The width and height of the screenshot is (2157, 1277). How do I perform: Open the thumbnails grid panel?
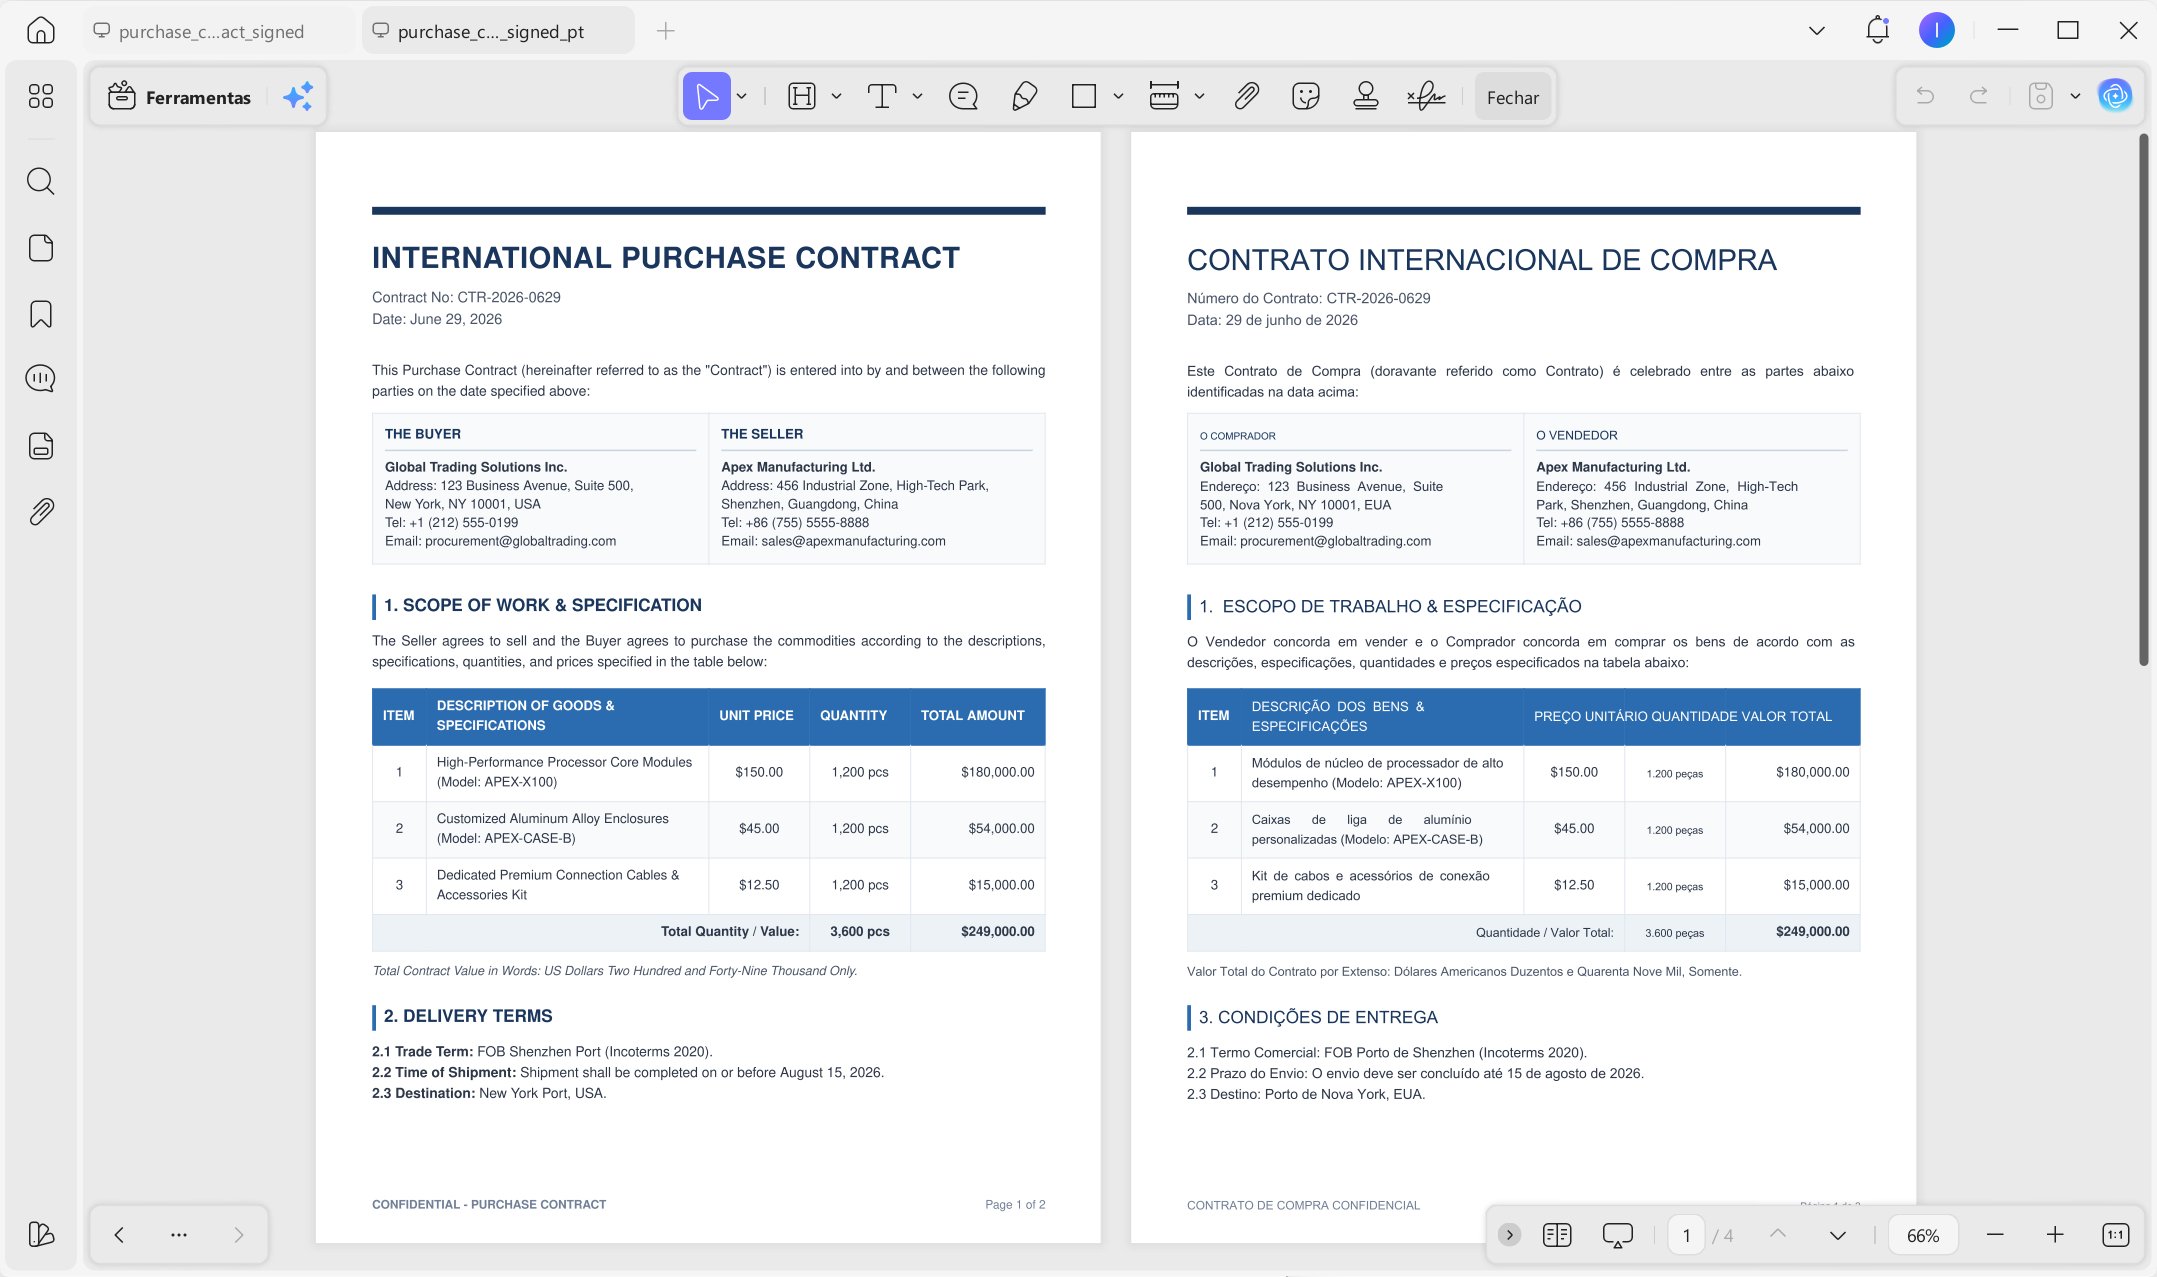pyautogui.click(x=40, y=96)
